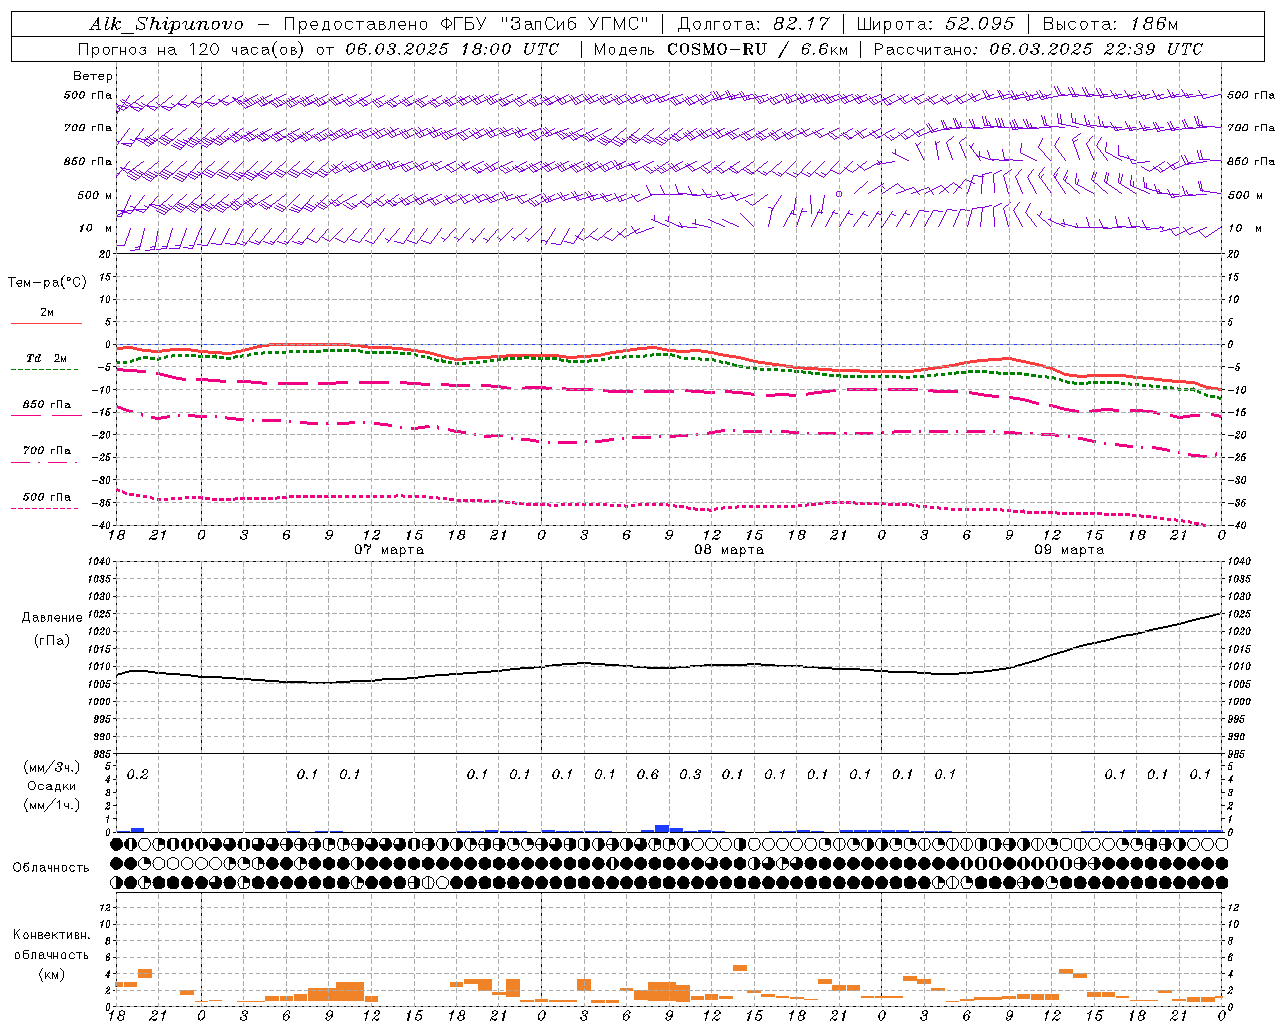The width and height of the screenshot is (1280, 1024).
Task: Click the '(мм/3ч.)' unit label
Action: 51,767
